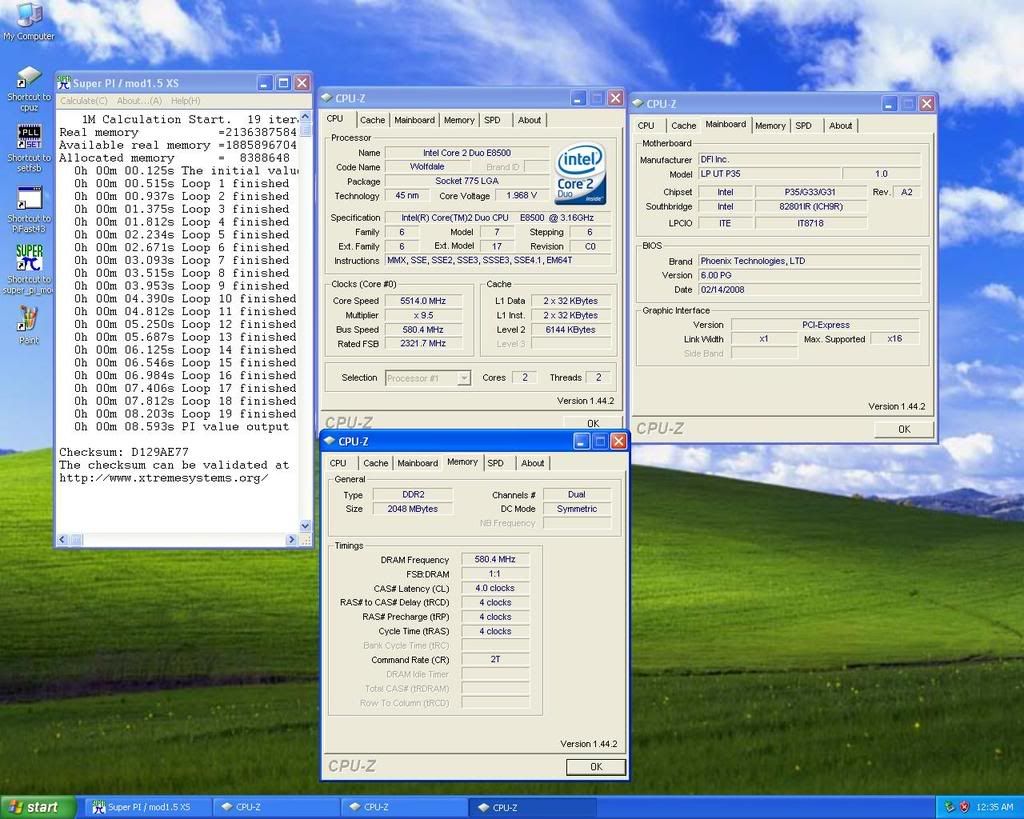Image resolution: width=1024 pixels, height=819 pixels.
Task: Click the red security shield tray icon
Action: coord(964,807)
